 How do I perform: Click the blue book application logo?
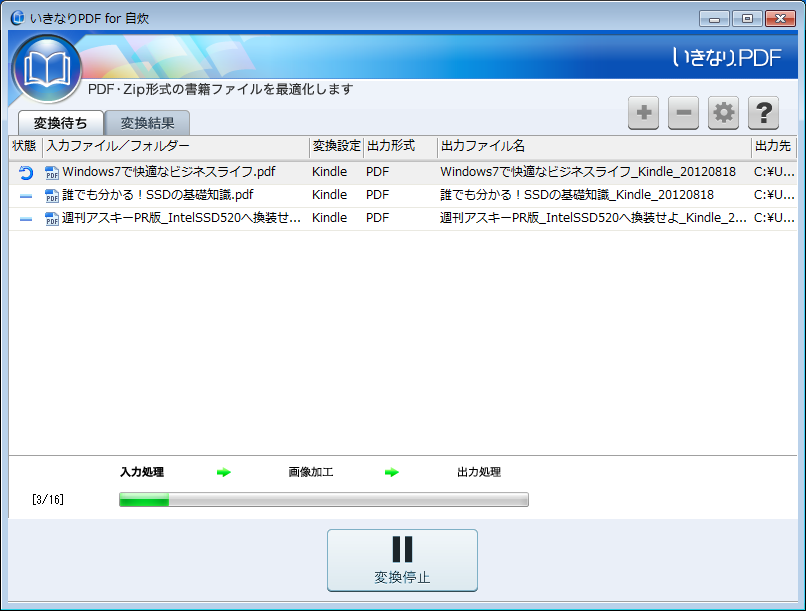click(47, 69)
